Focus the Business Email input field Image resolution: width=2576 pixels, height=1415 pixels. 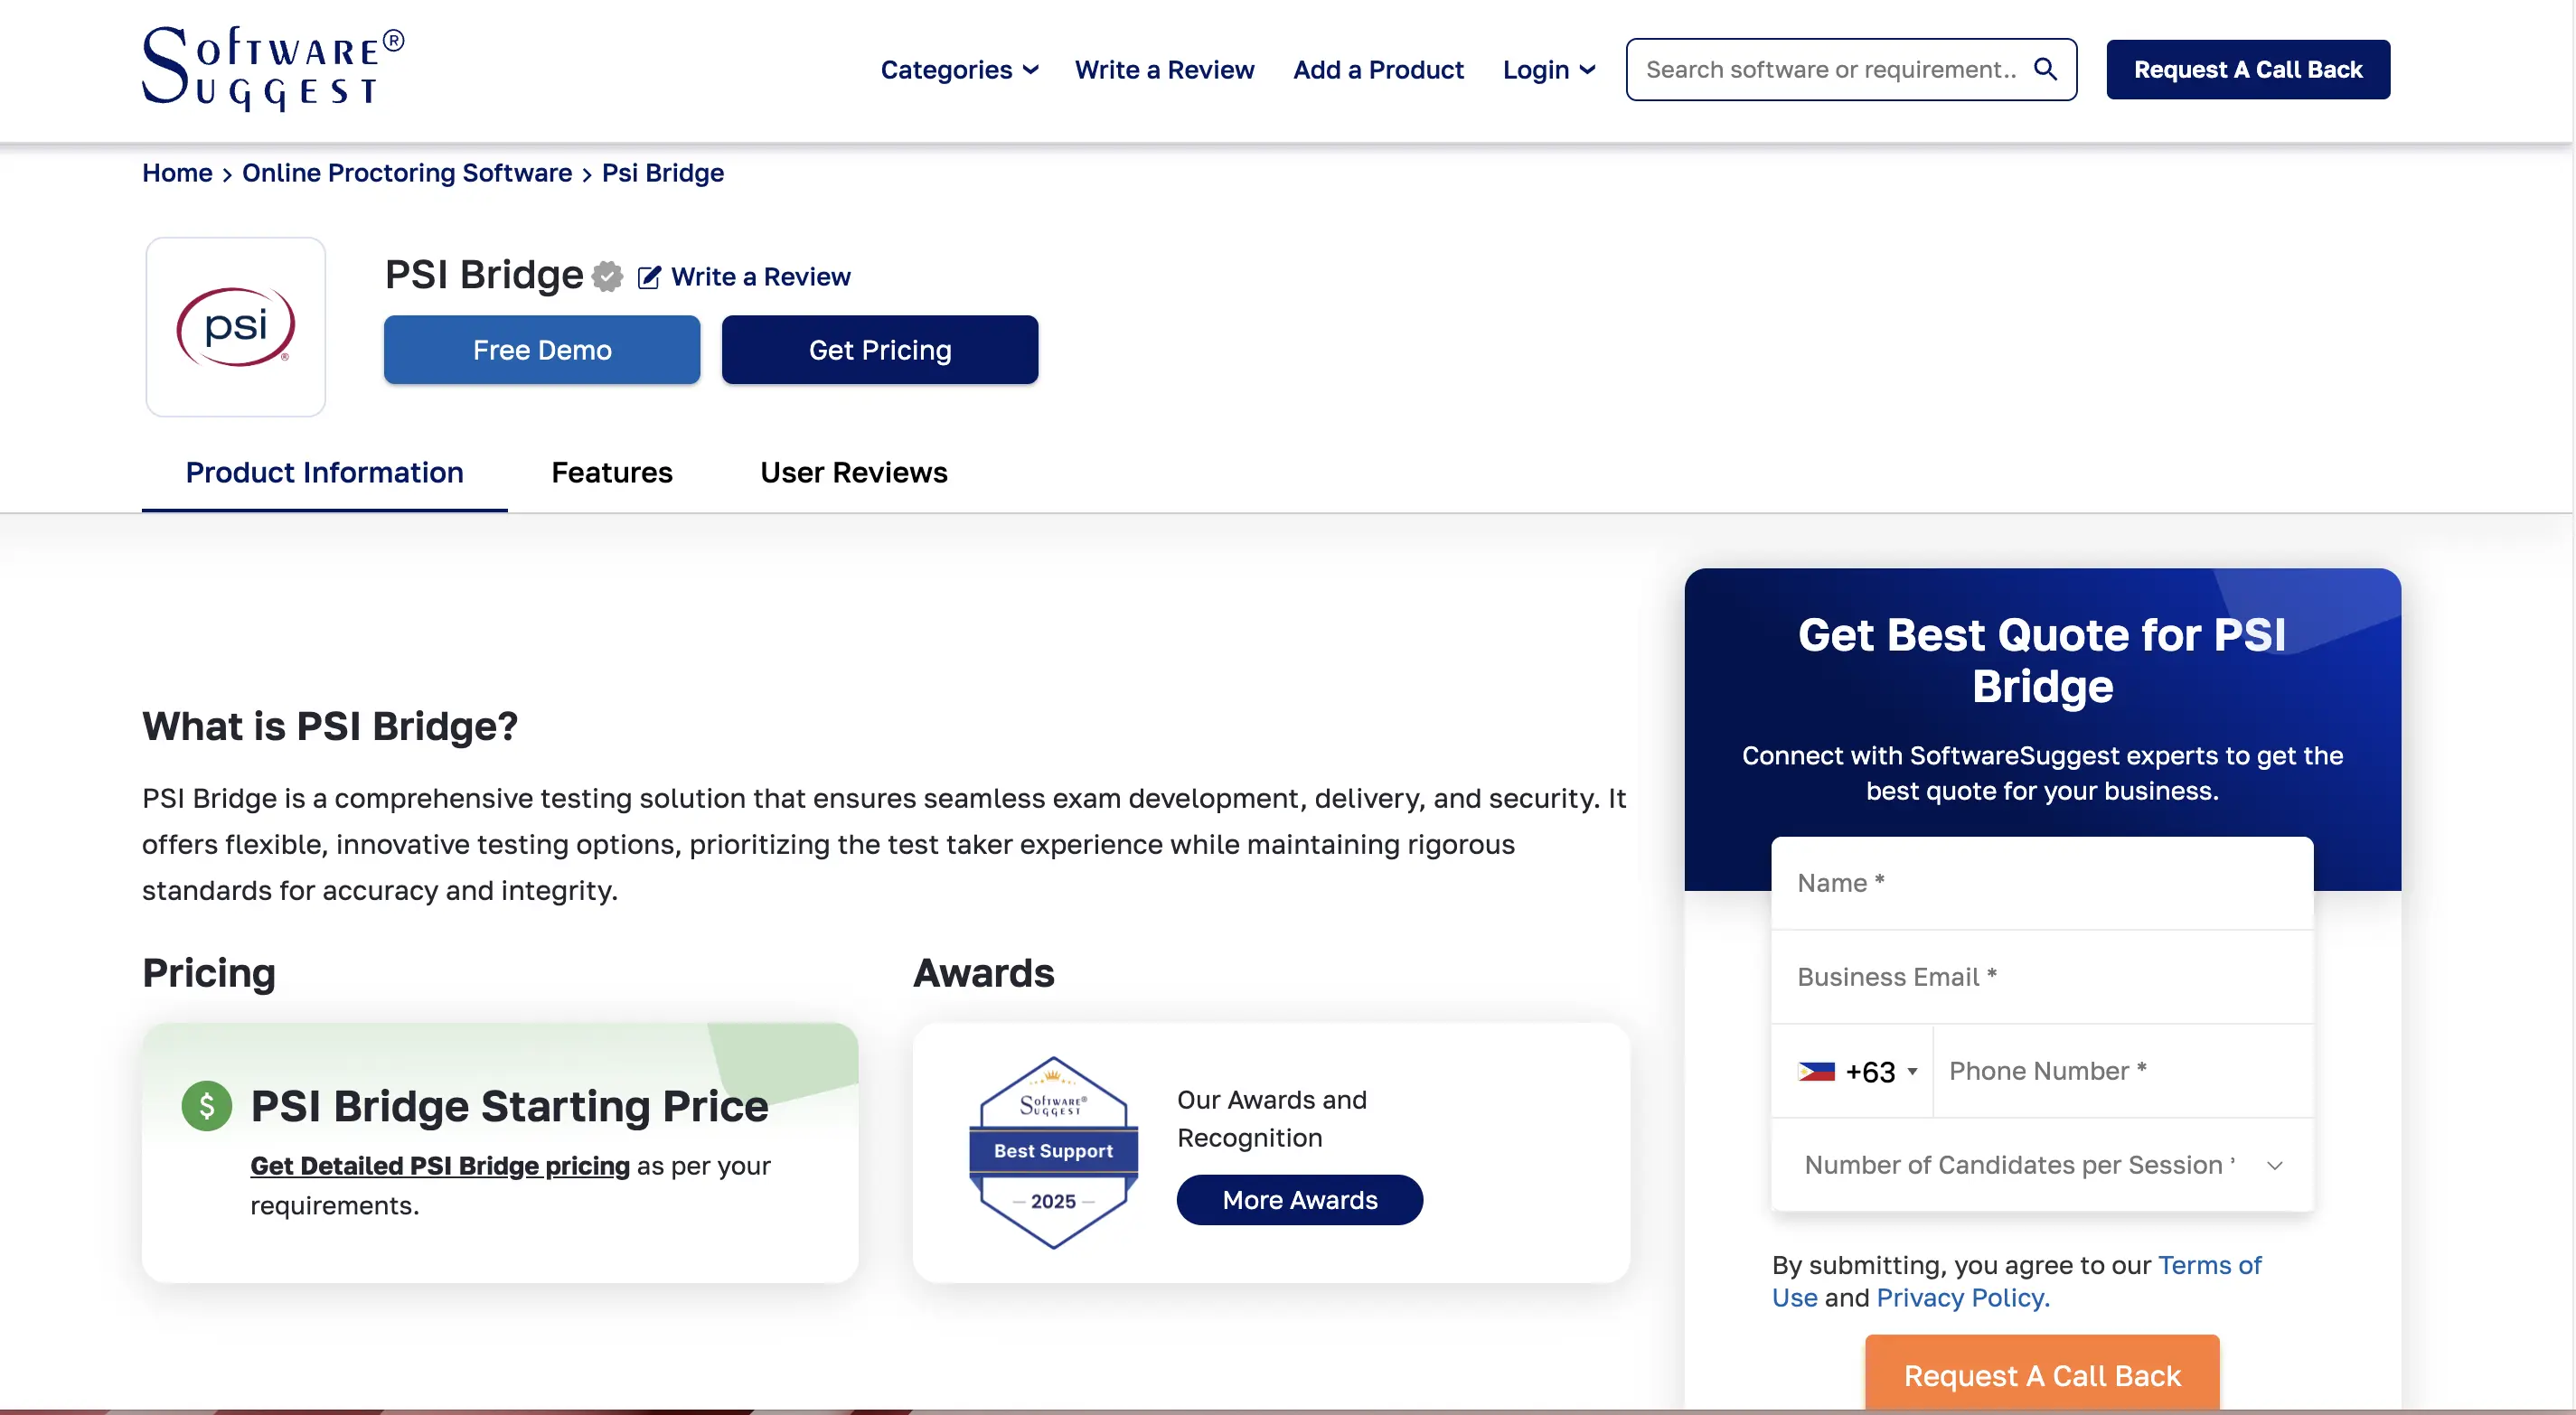click(2040, 976)
